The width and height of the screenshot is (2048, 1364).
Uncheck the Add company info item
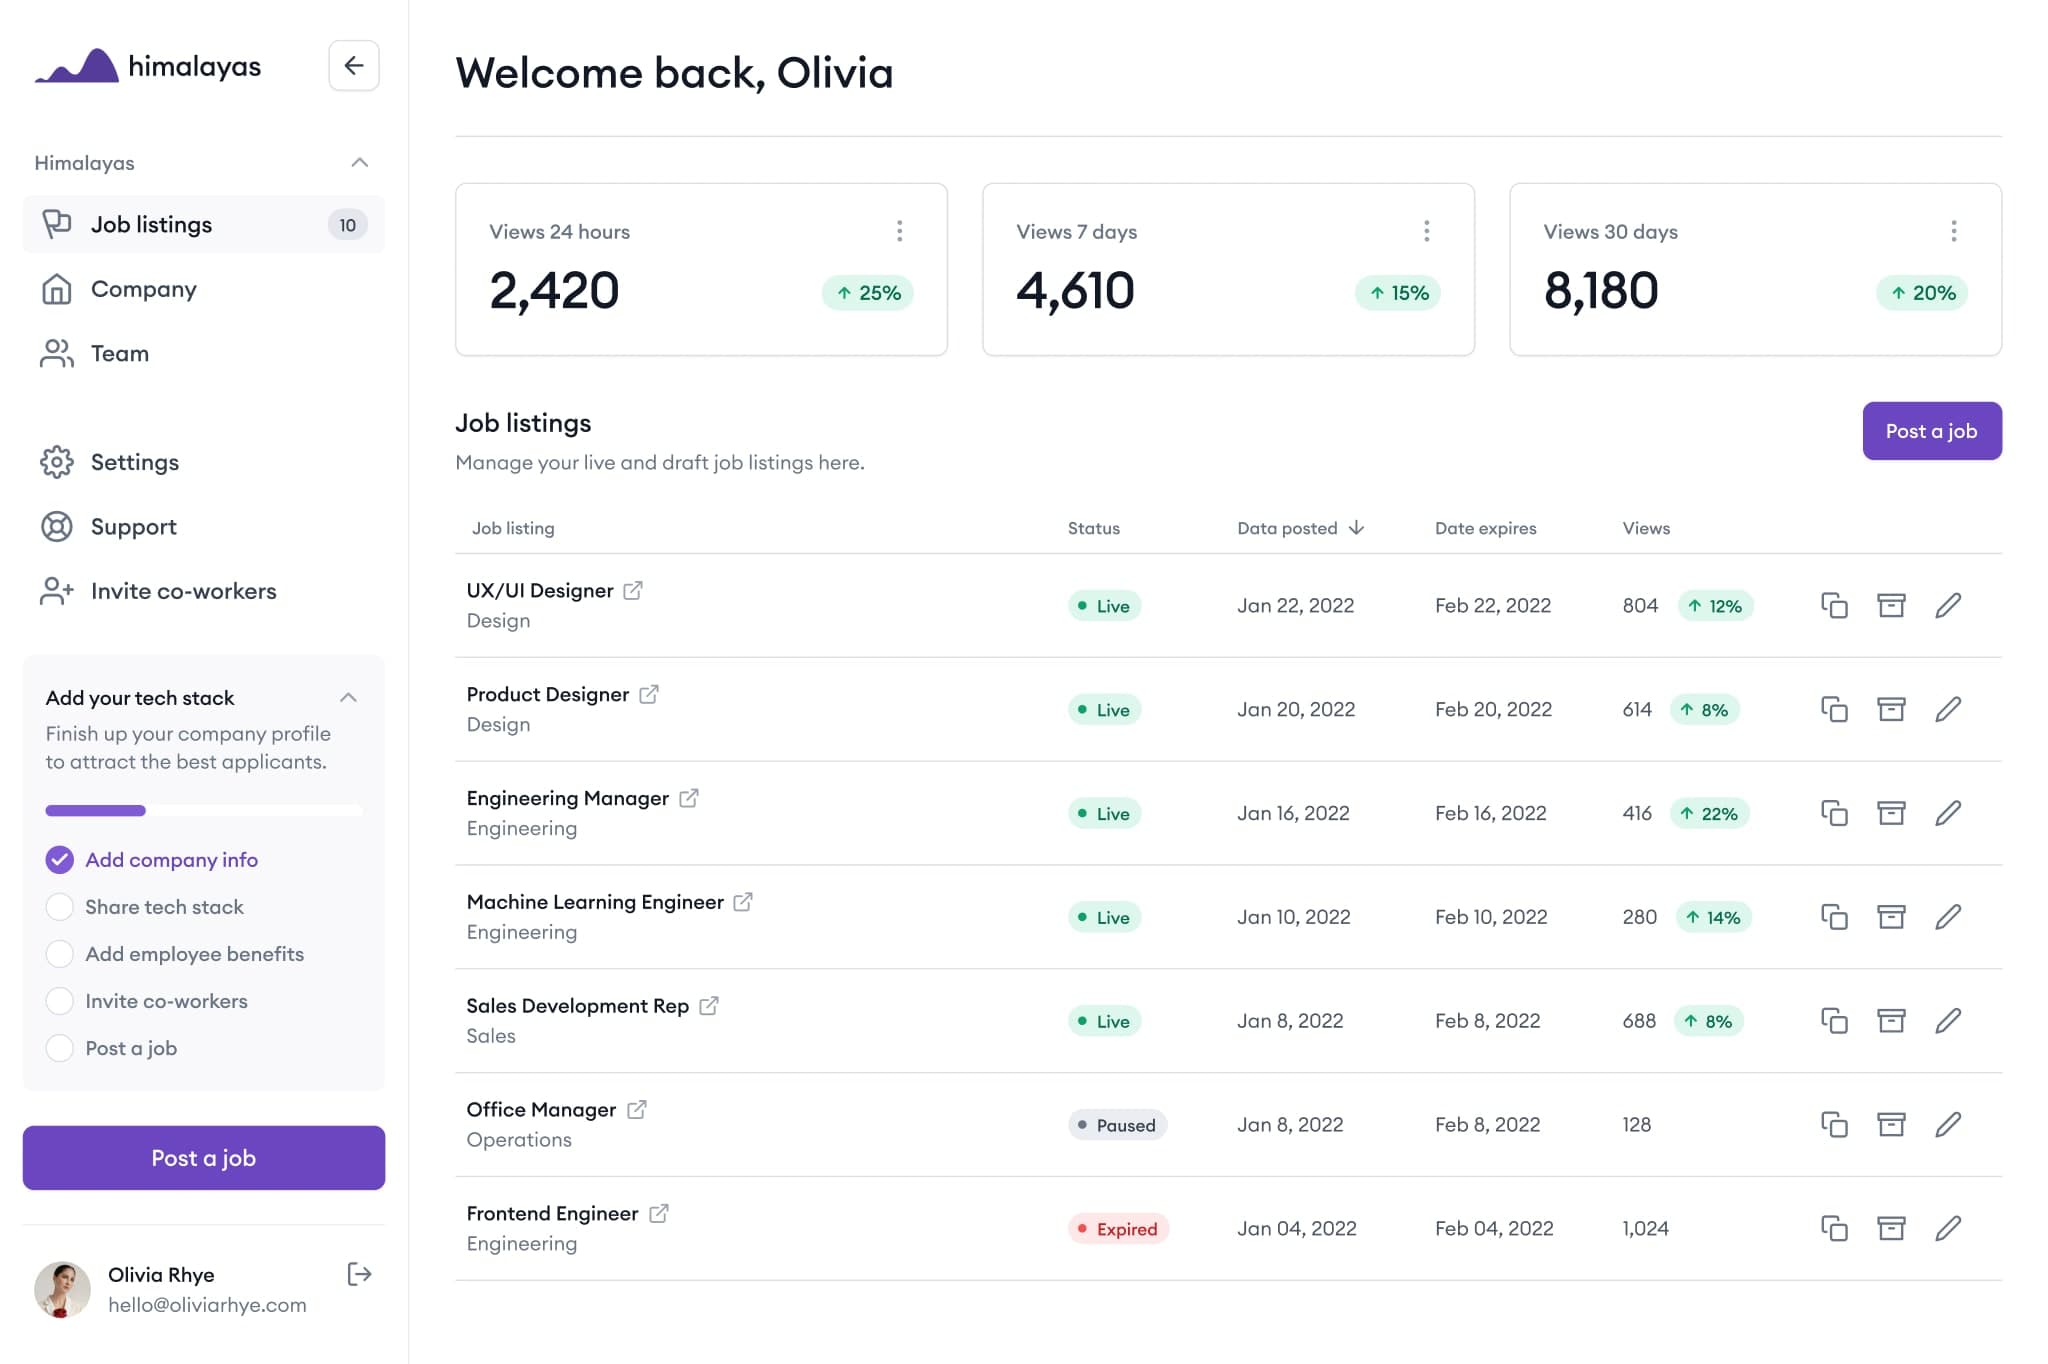60,860
